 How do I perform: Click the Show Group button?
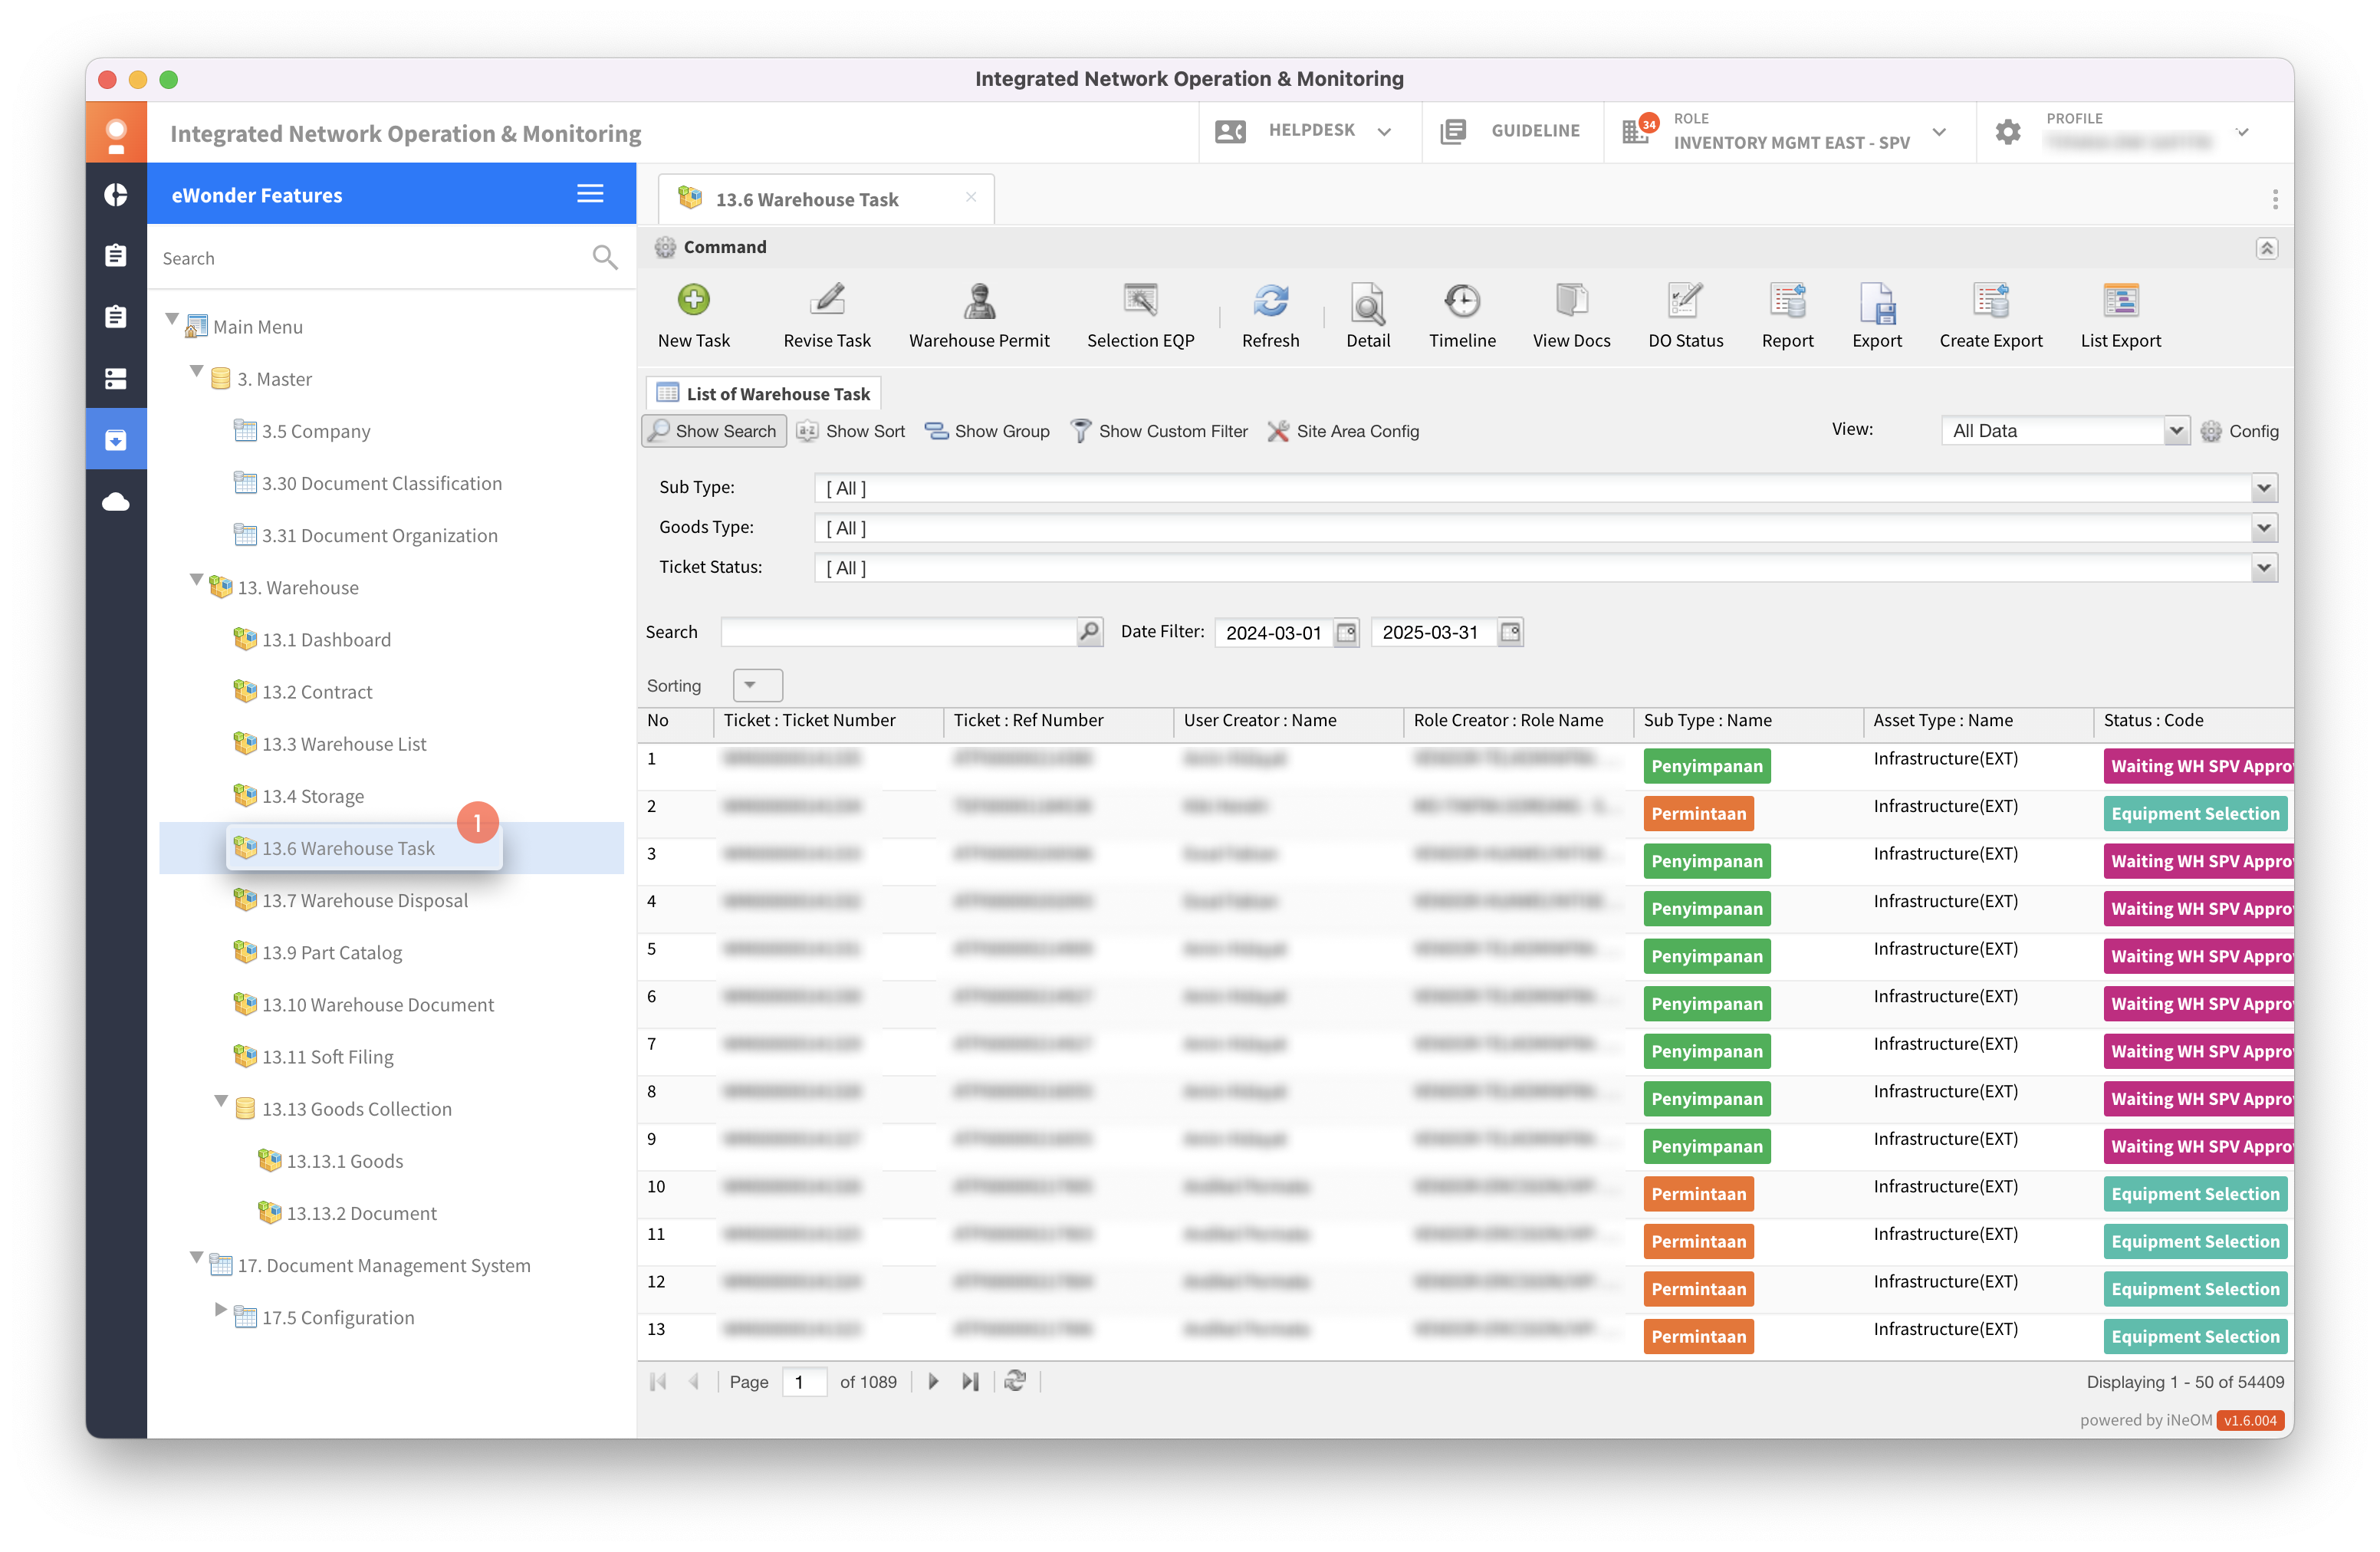click(x=987, y=431)
